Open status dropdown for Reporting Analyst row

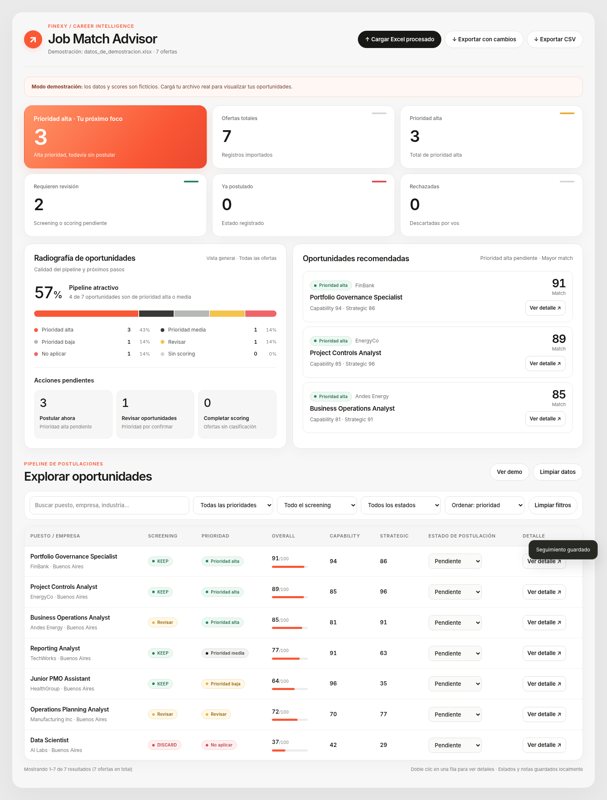point(455,653)
